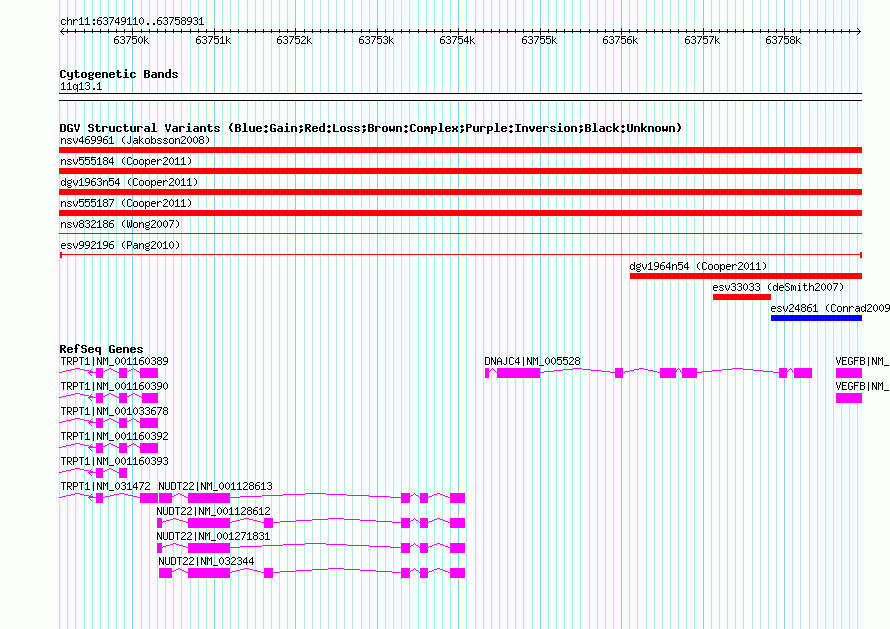
Task: Click the widest exon of NUDT22|NM_001271831 glyph
Action: 209,548
